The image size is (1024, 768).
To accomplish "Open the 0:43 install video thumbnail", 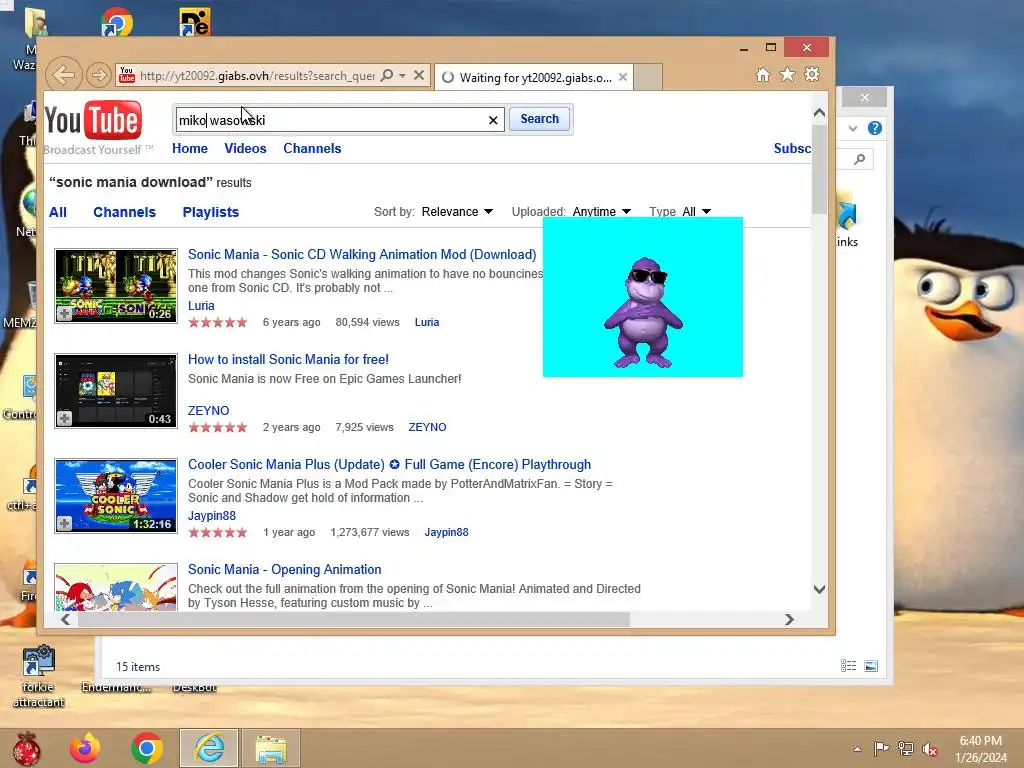I will point(116,391).
